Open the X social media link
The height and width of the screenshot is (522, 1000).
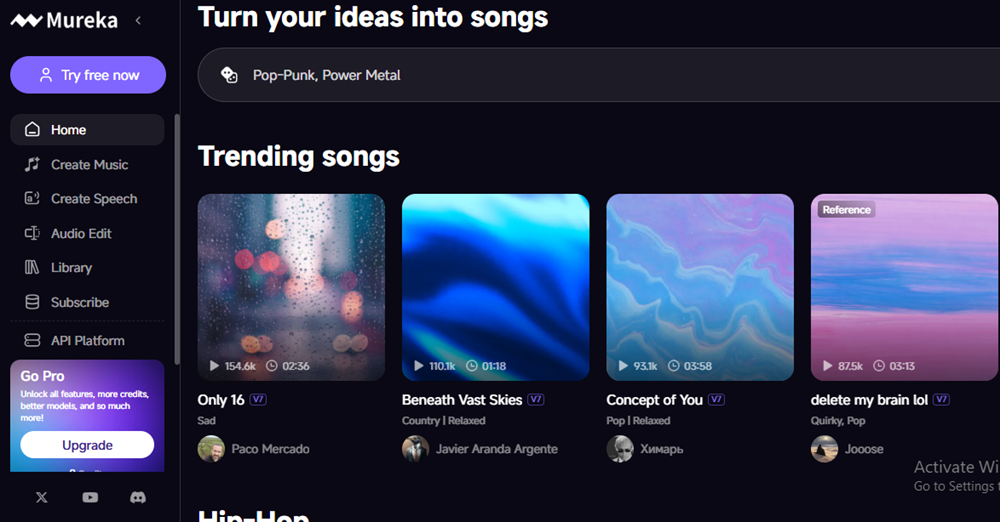click(x=41, y=497)
